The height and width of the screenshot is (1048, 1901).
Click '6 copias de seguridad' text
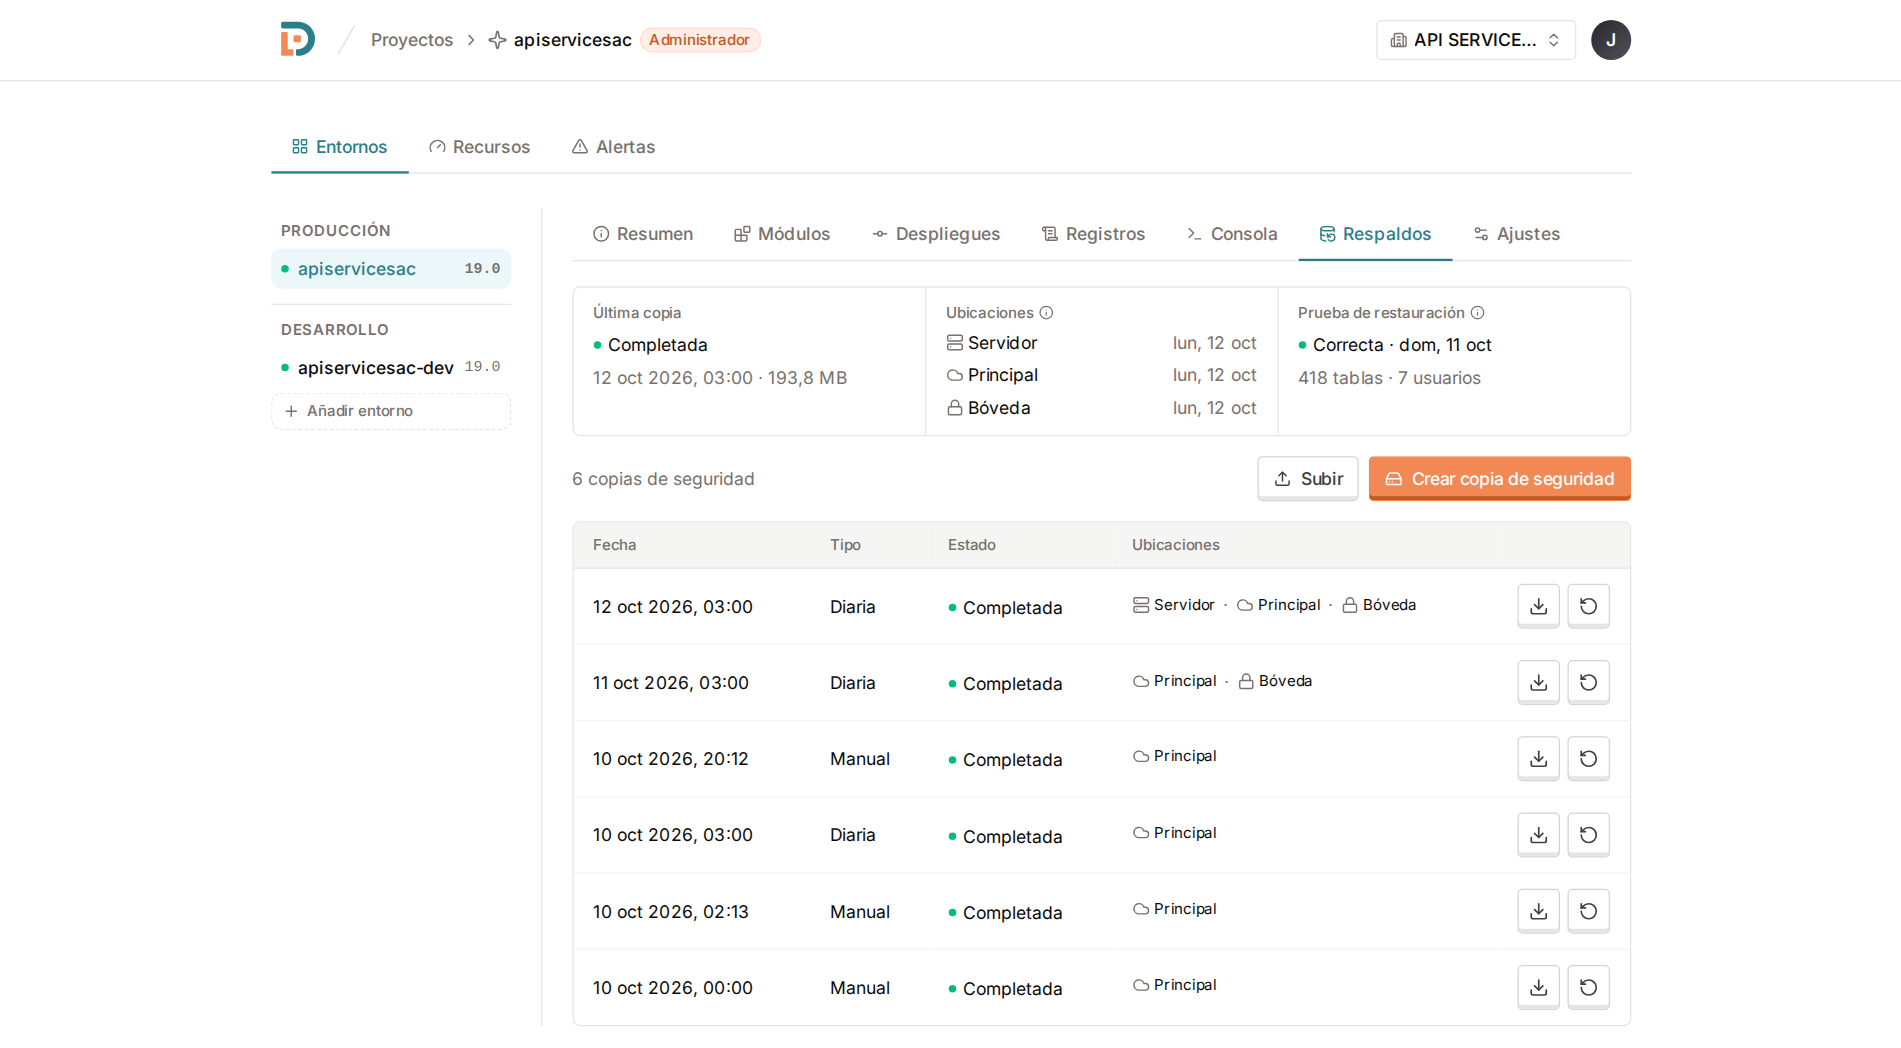(663, 479)
